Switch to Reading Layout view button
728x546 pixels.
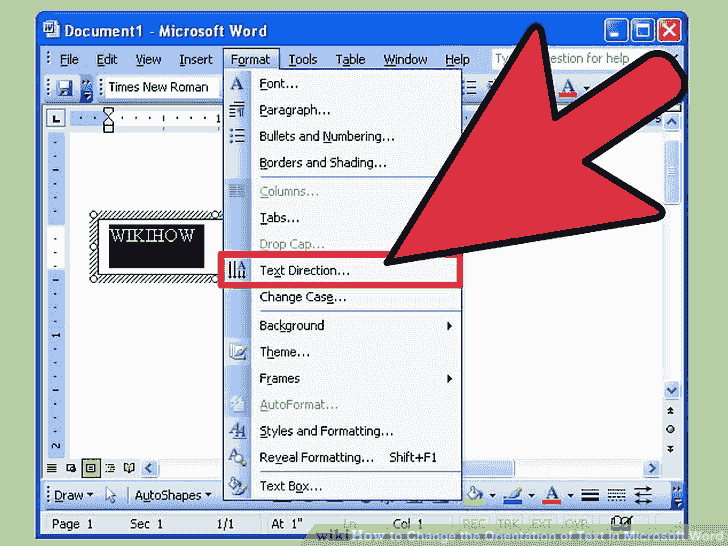129,468
